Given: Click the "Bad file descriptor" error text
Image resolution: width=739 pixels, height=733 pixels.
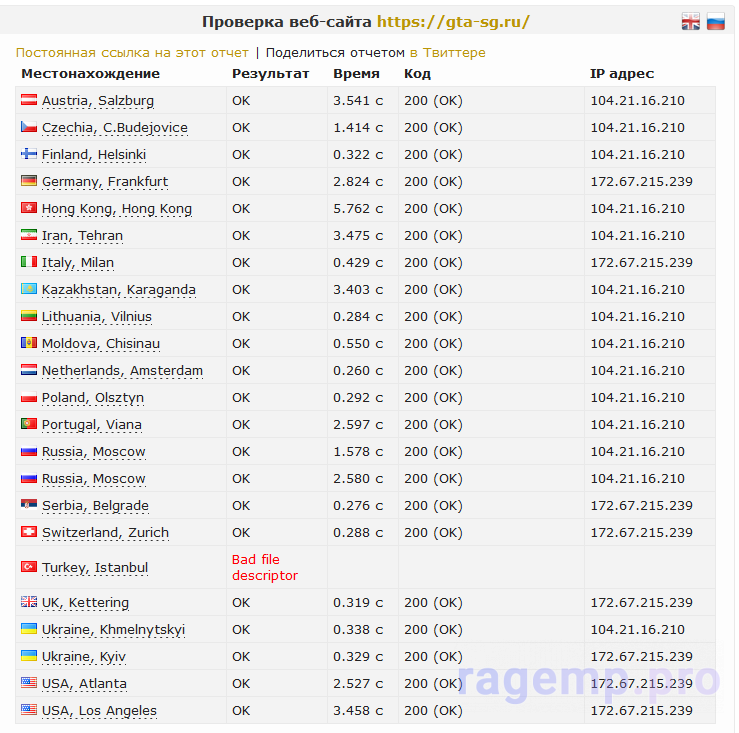Looking at the screenshot, I should pos(265,568).
